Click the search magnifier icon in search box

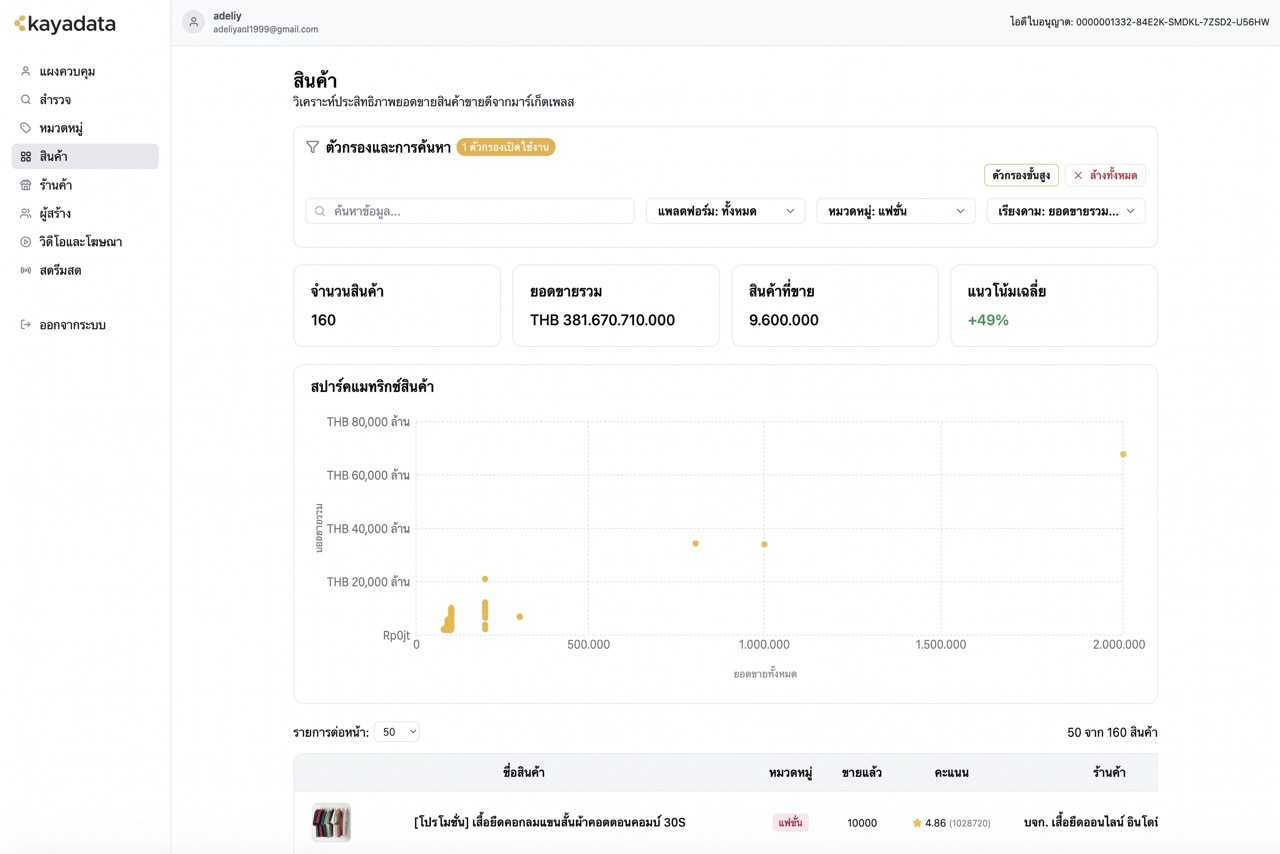[x=321, y=211]
